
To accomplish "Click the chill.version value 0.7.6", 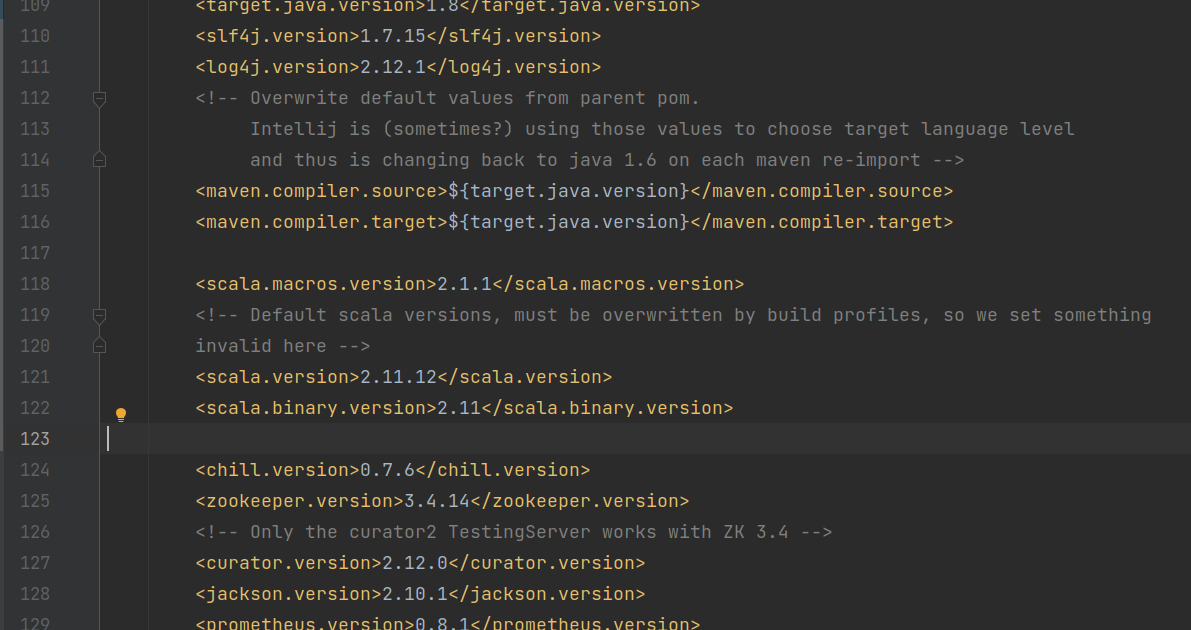I will [x=387, y=470].
